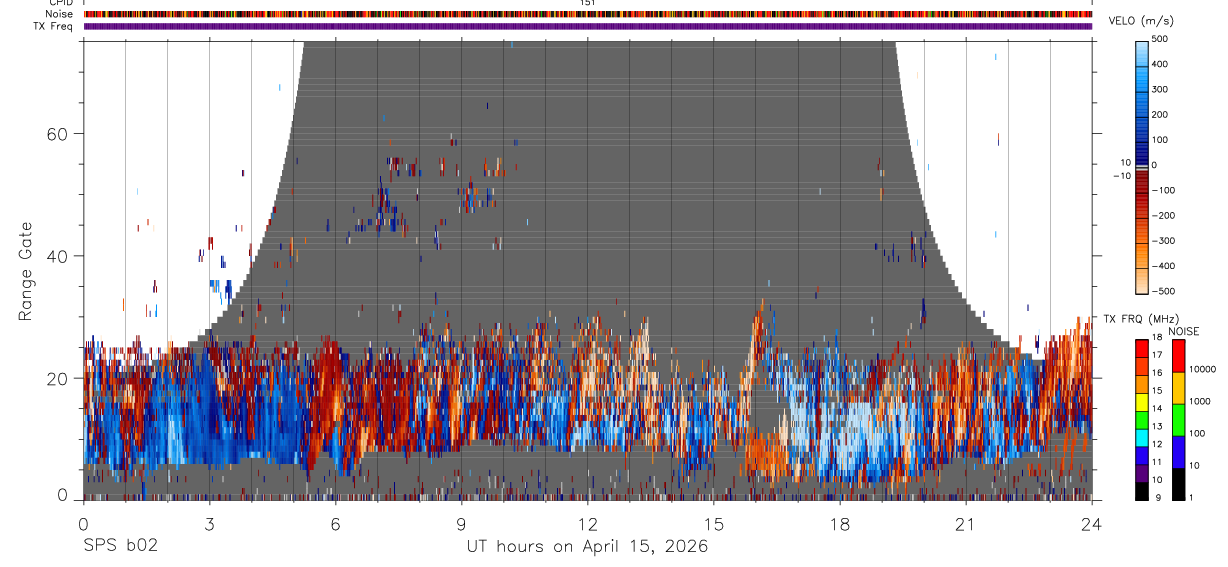Select the red segment of the TX FRQ colorbar
Viewport: 1228px width, 567px height.
click(1142, 349)
